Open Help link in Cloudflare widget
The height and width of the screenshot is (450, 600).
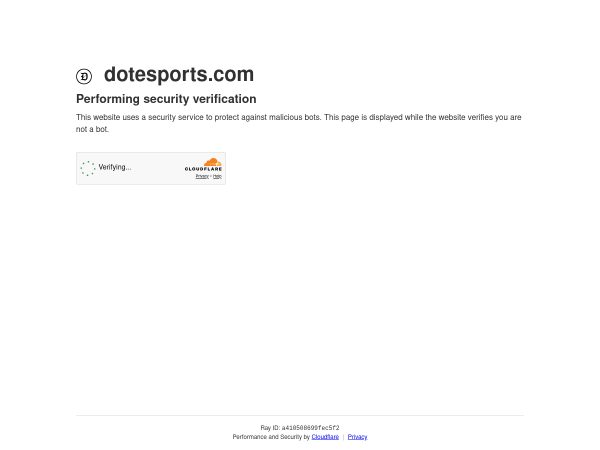(217, 176)
